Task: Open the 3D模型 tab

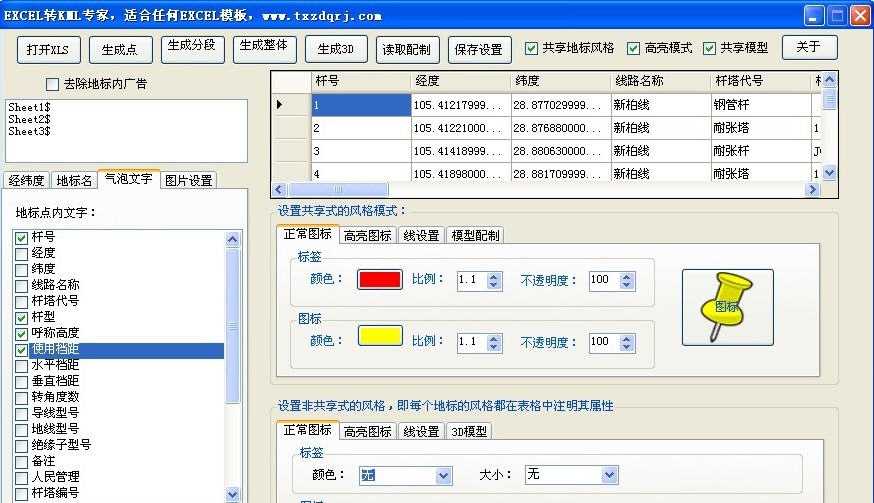Action: (469, 432)
